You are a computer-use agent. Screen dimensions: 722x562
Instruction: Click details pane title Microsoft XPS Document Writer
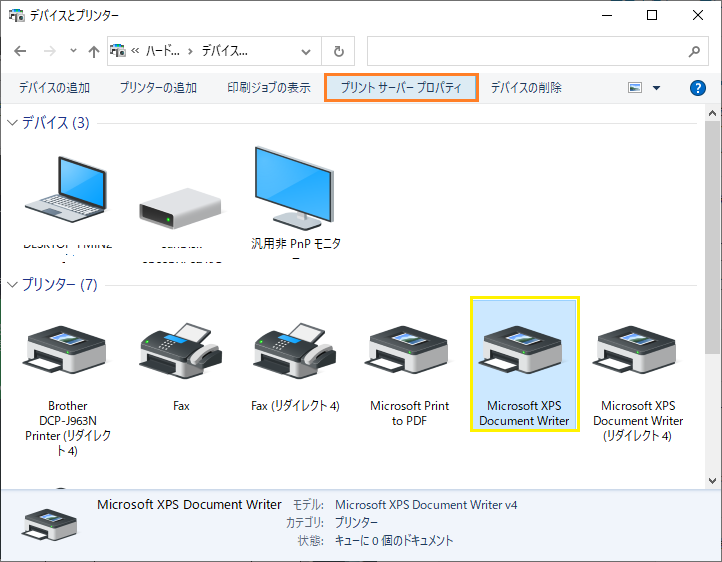189,504
